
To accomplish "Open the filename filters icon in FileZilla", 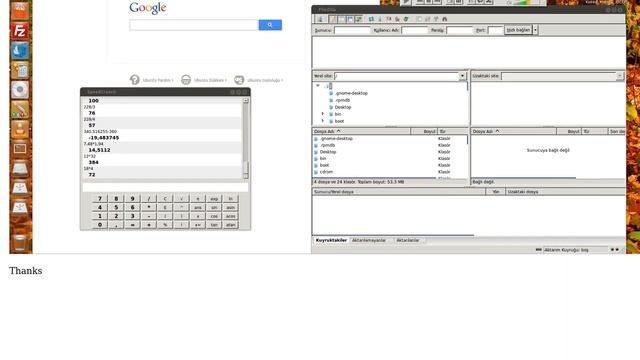I will tap(419, 19).
